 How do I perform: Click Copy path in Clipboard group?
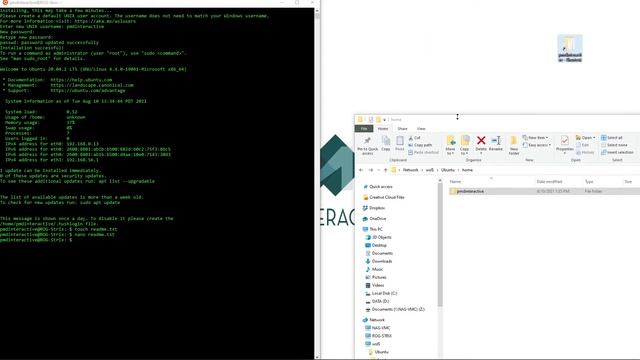[420, 145]
